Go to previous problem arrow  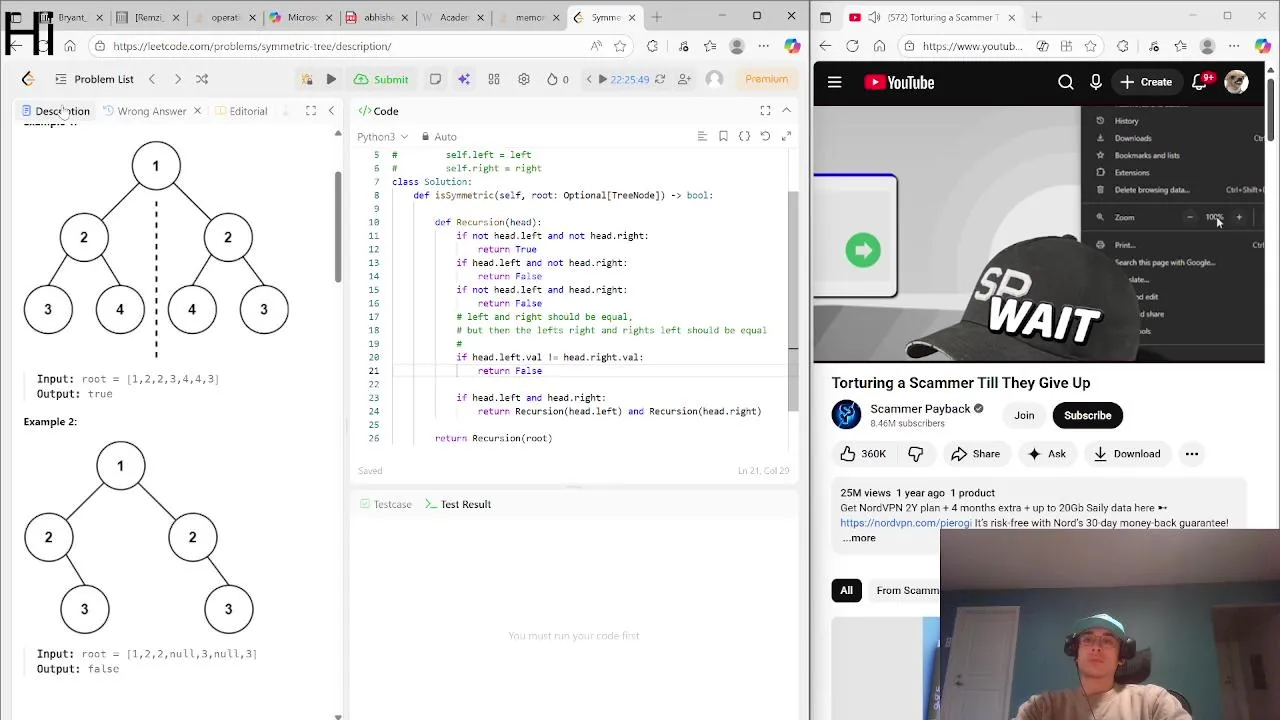click(x=152, y=79)
